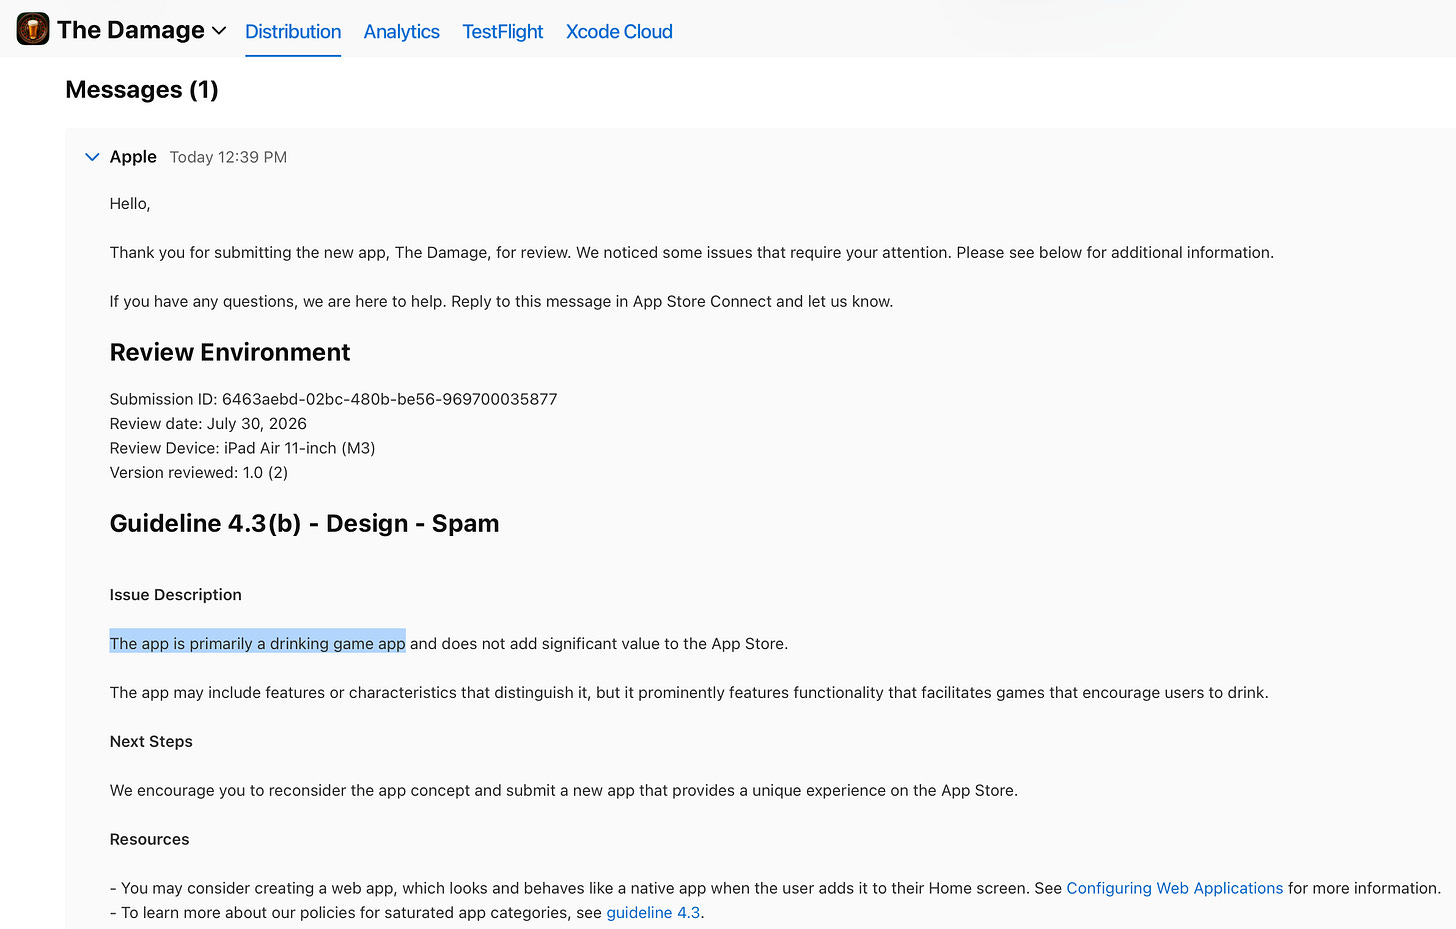
Task: Open the Configuring Web Applications link
Action: [x=1174, y=888]
